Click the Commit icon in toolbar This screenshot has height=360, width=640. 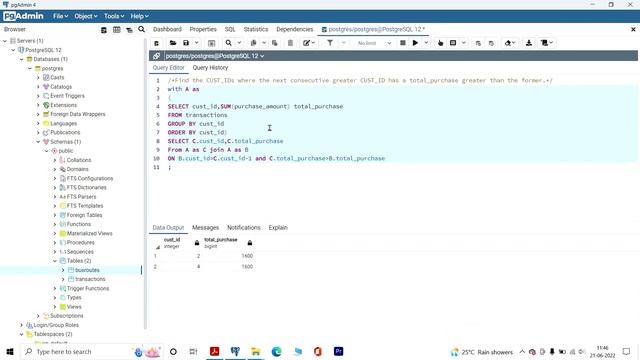pos(478,43)
